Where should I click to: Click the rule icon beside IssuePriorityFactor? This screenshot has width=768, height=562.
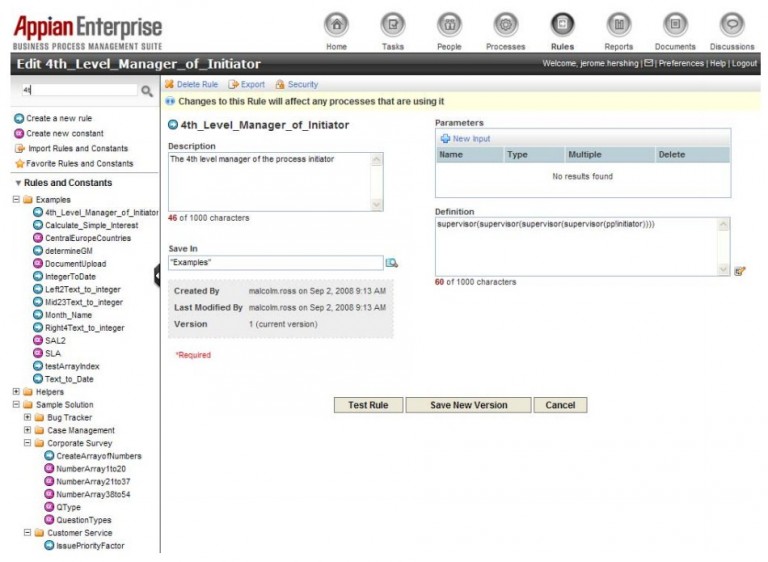coord(49,545)
